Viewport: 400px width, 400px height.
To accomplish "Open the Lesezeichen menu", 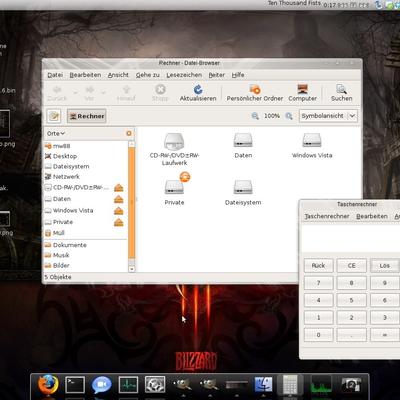I will click(184, 75).
